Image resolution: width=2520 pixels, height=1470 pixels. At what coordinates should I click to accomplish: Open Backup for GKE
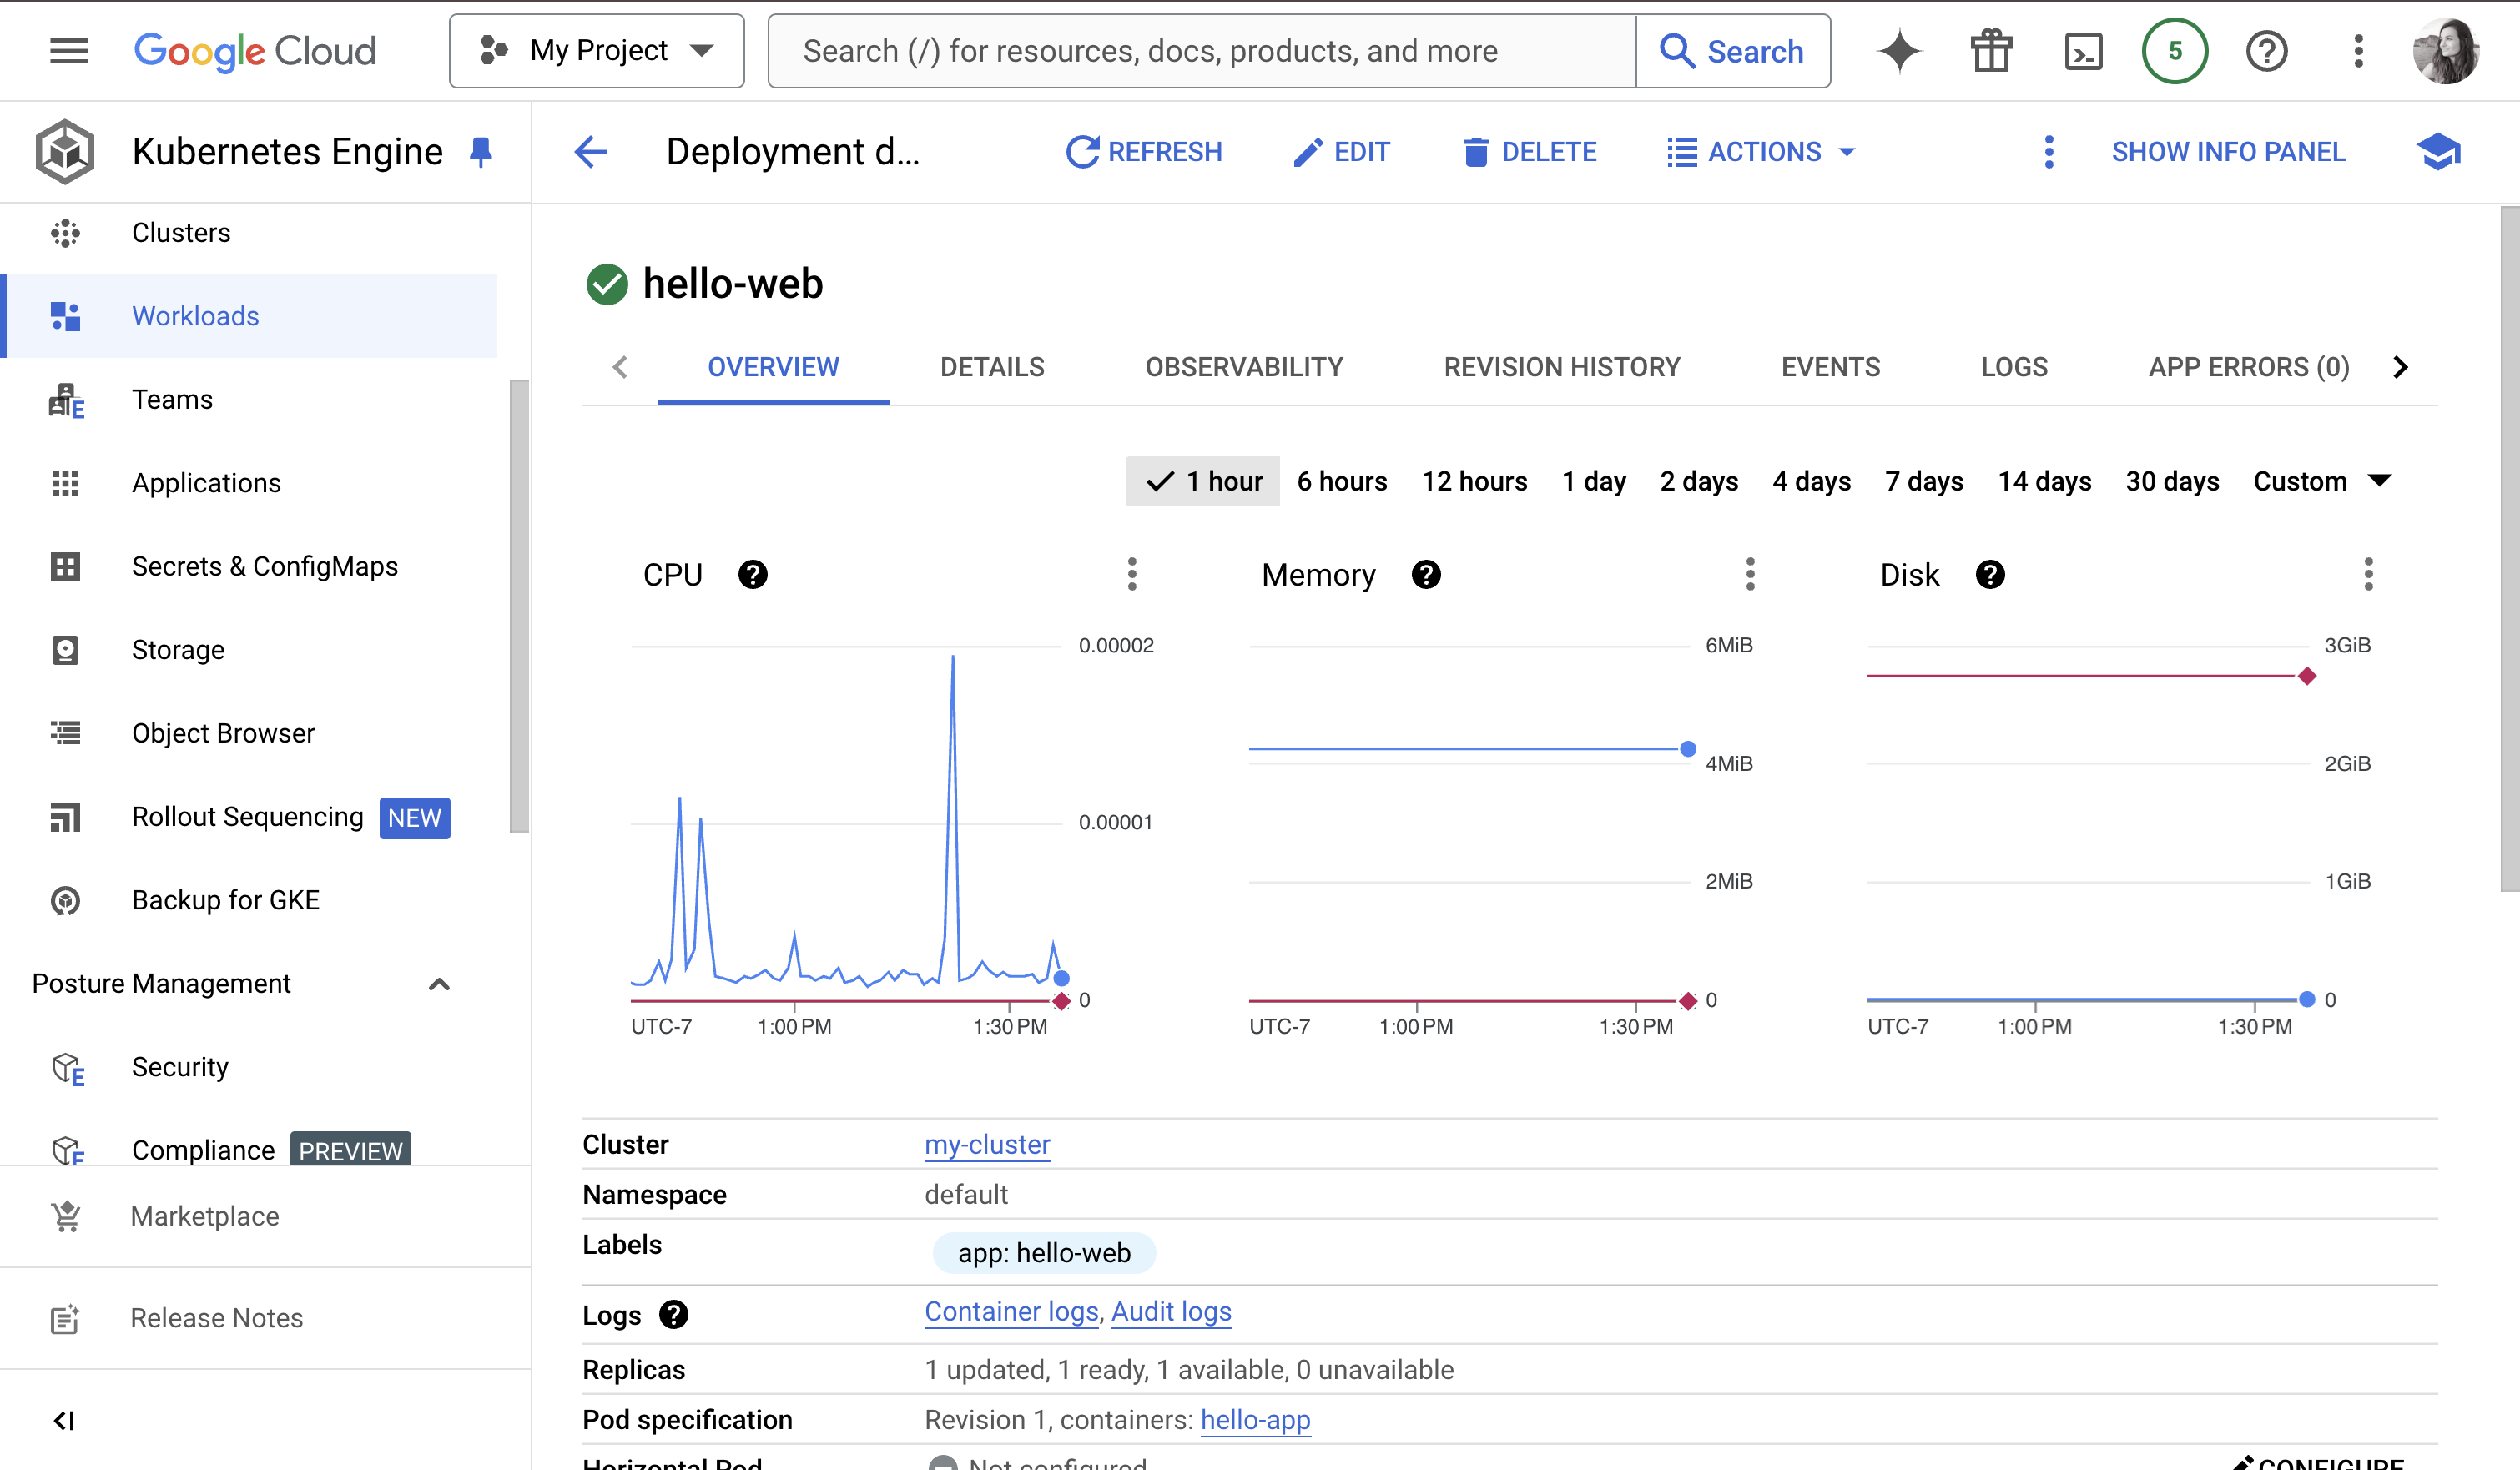[250, 901]
